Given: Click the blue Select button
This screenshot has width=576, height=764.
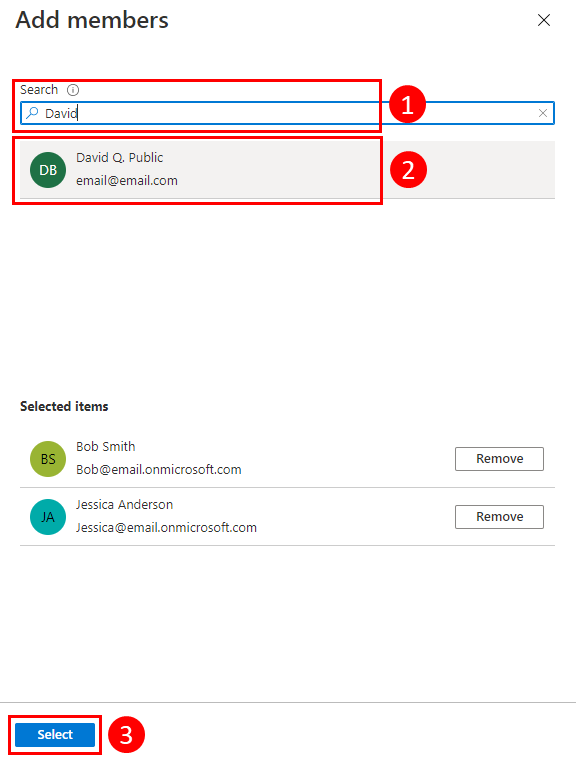Looking at the screenshot, I should [x=55, y=734].
